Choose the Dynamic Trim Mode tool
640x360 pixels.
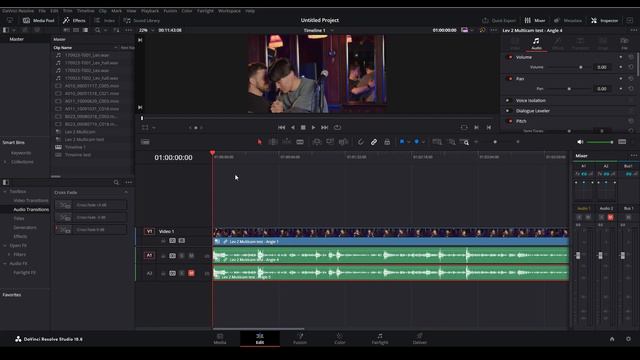pyautogui.click(x=287, y=142)
